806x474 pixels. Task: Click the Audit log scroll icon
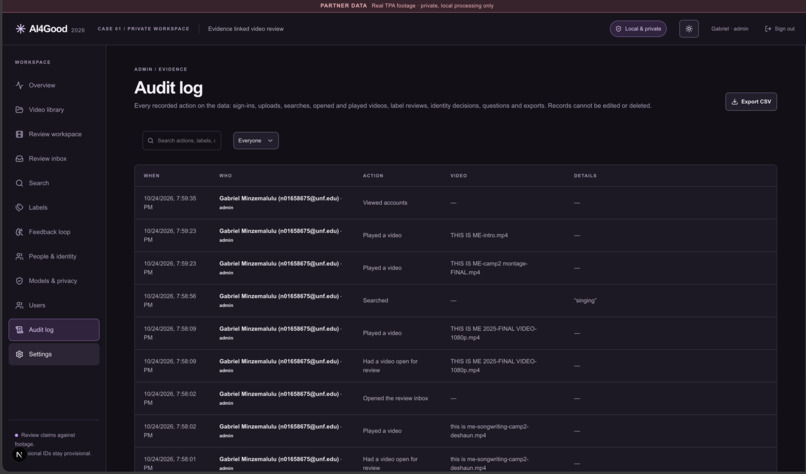click(20, 330)
